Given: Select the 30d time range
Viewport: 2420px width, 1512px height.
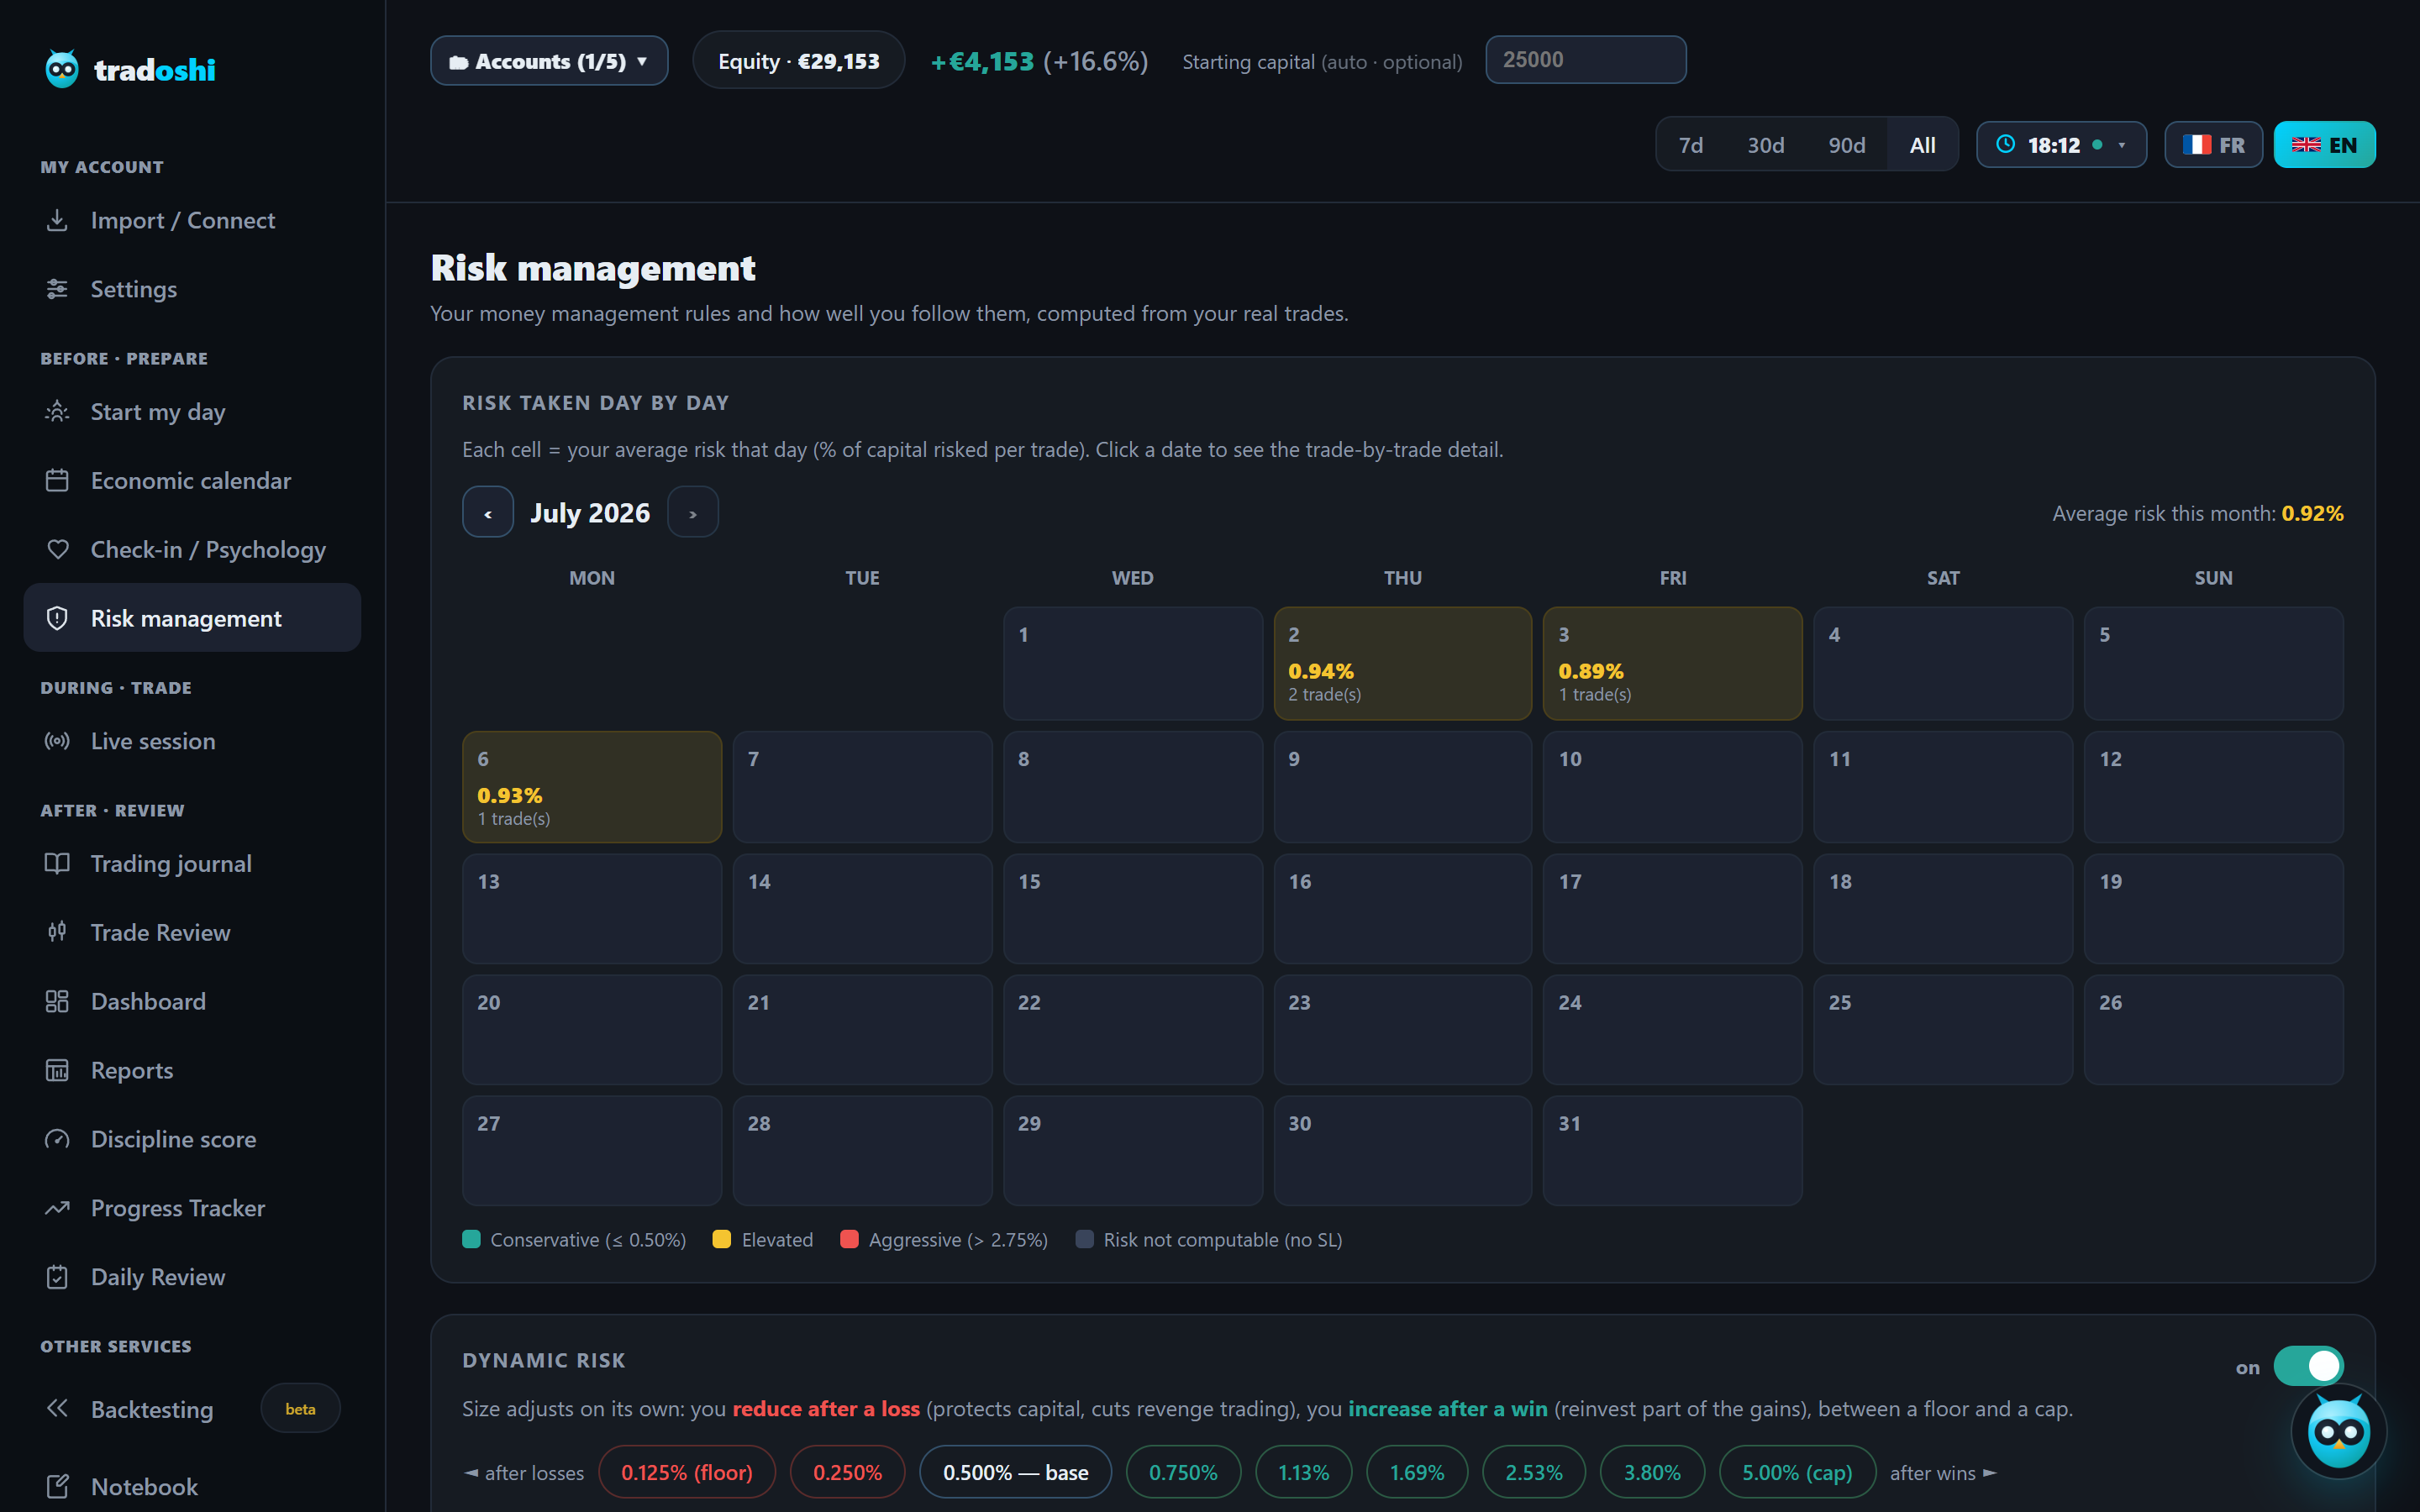Looking at the screenshot, I should pyautogui.click(x=1765, y=145).
